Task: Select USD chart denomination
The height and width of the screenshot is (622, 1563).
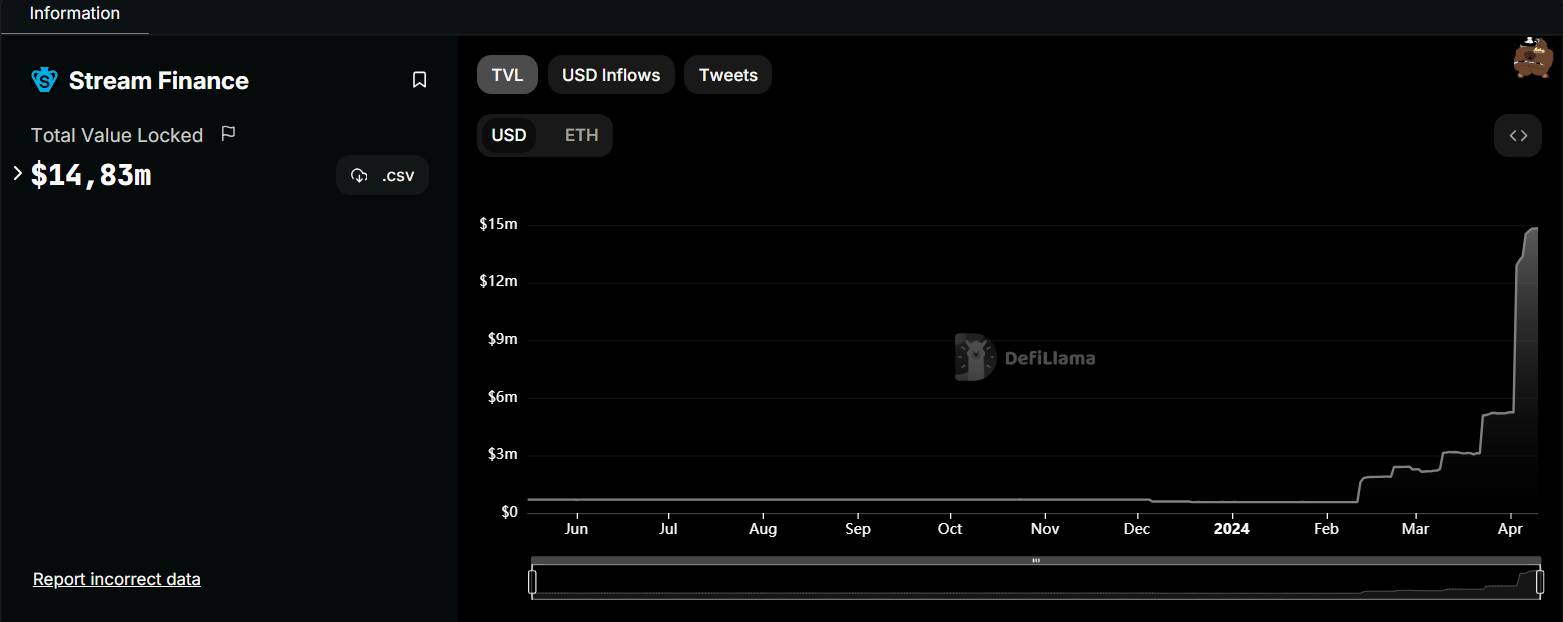Action: click(509, 135)
